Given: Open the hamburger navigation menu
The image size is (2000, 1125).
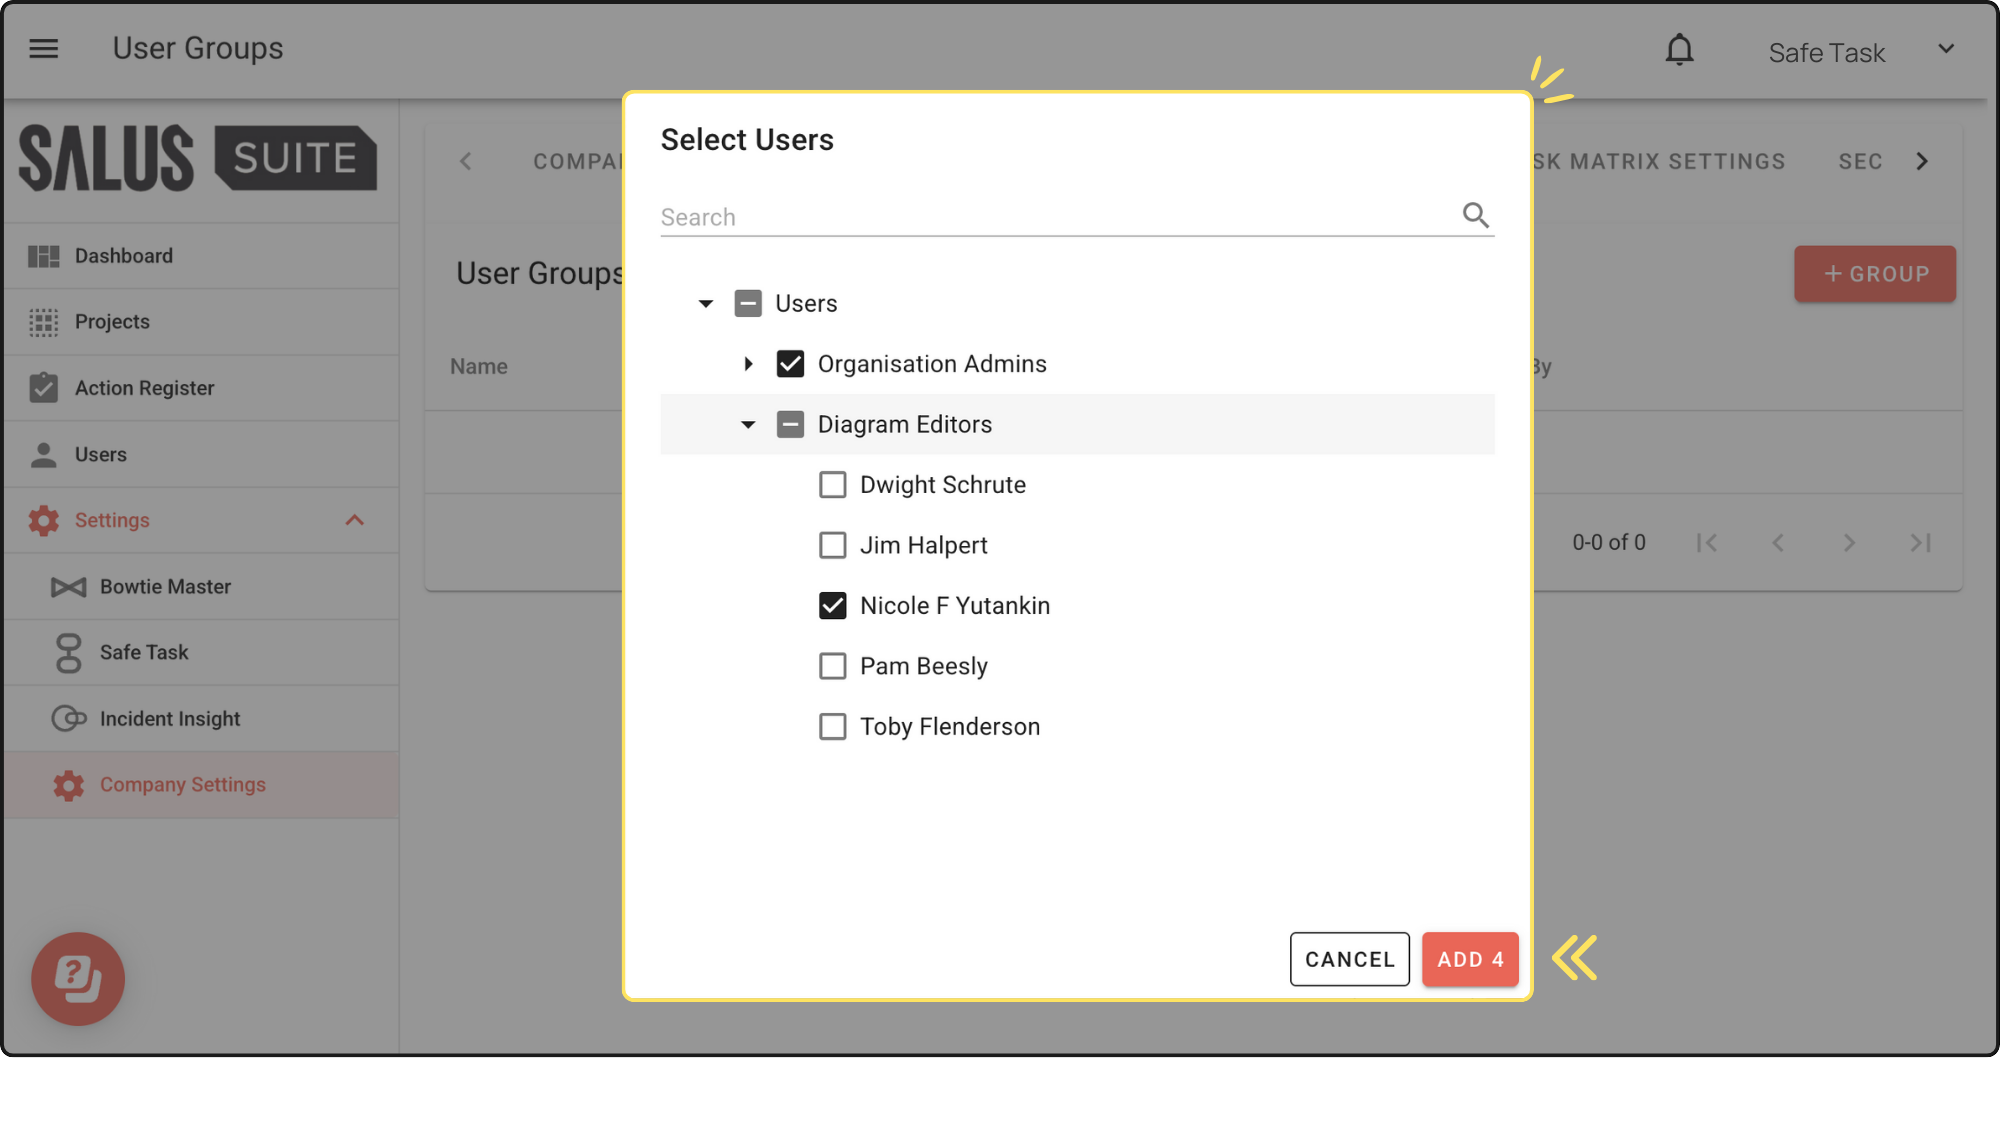Looking at the screenshot, I should pyautogui.click(x=43, y=48).
